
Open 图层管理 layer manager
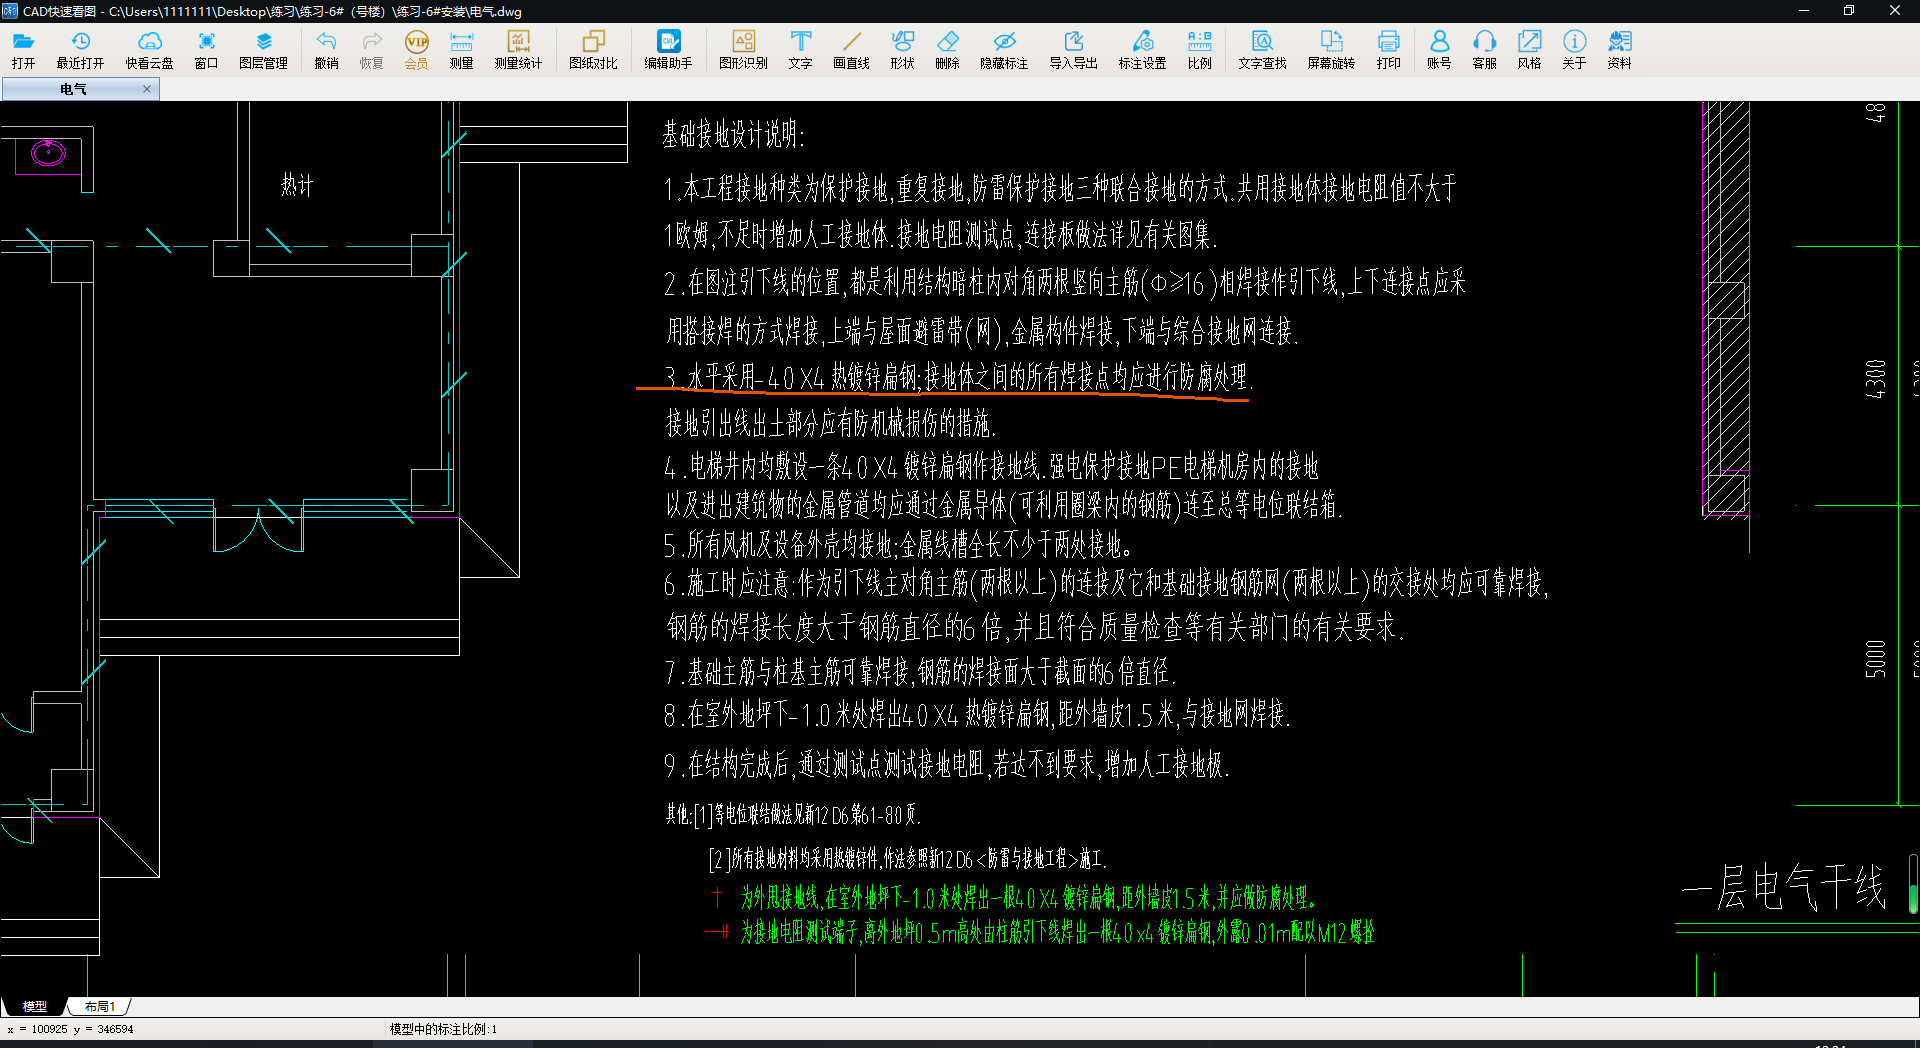point(263,49)
